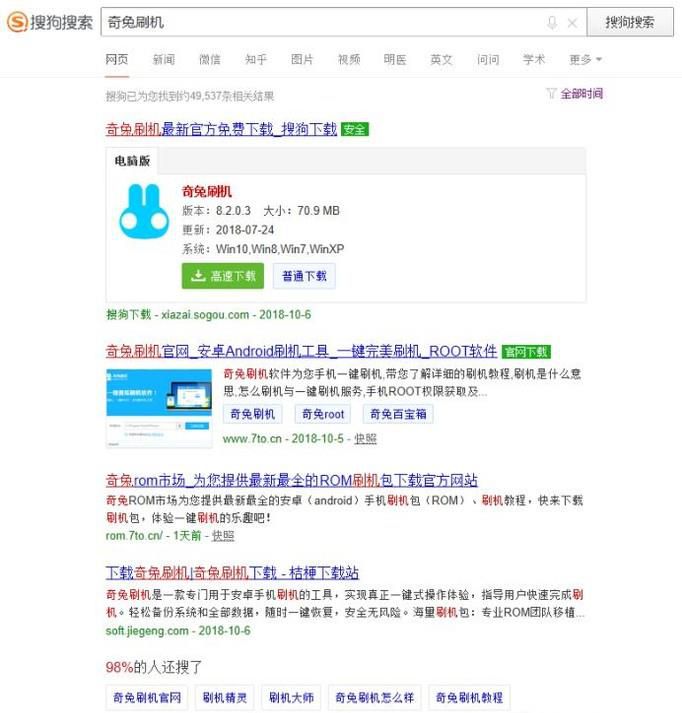This screenshot has width=682, height=713.
Task: Click the 奇兔百宝箱 sub-link
Action: 398,414
